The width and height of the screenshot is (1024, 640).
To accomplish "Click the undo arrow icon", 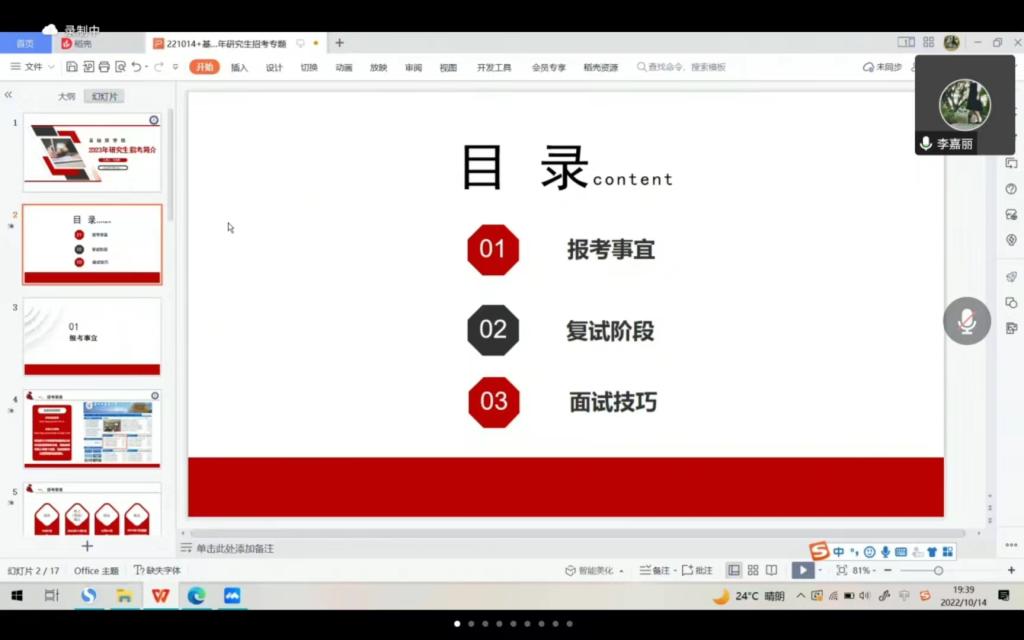I will 136,67.
